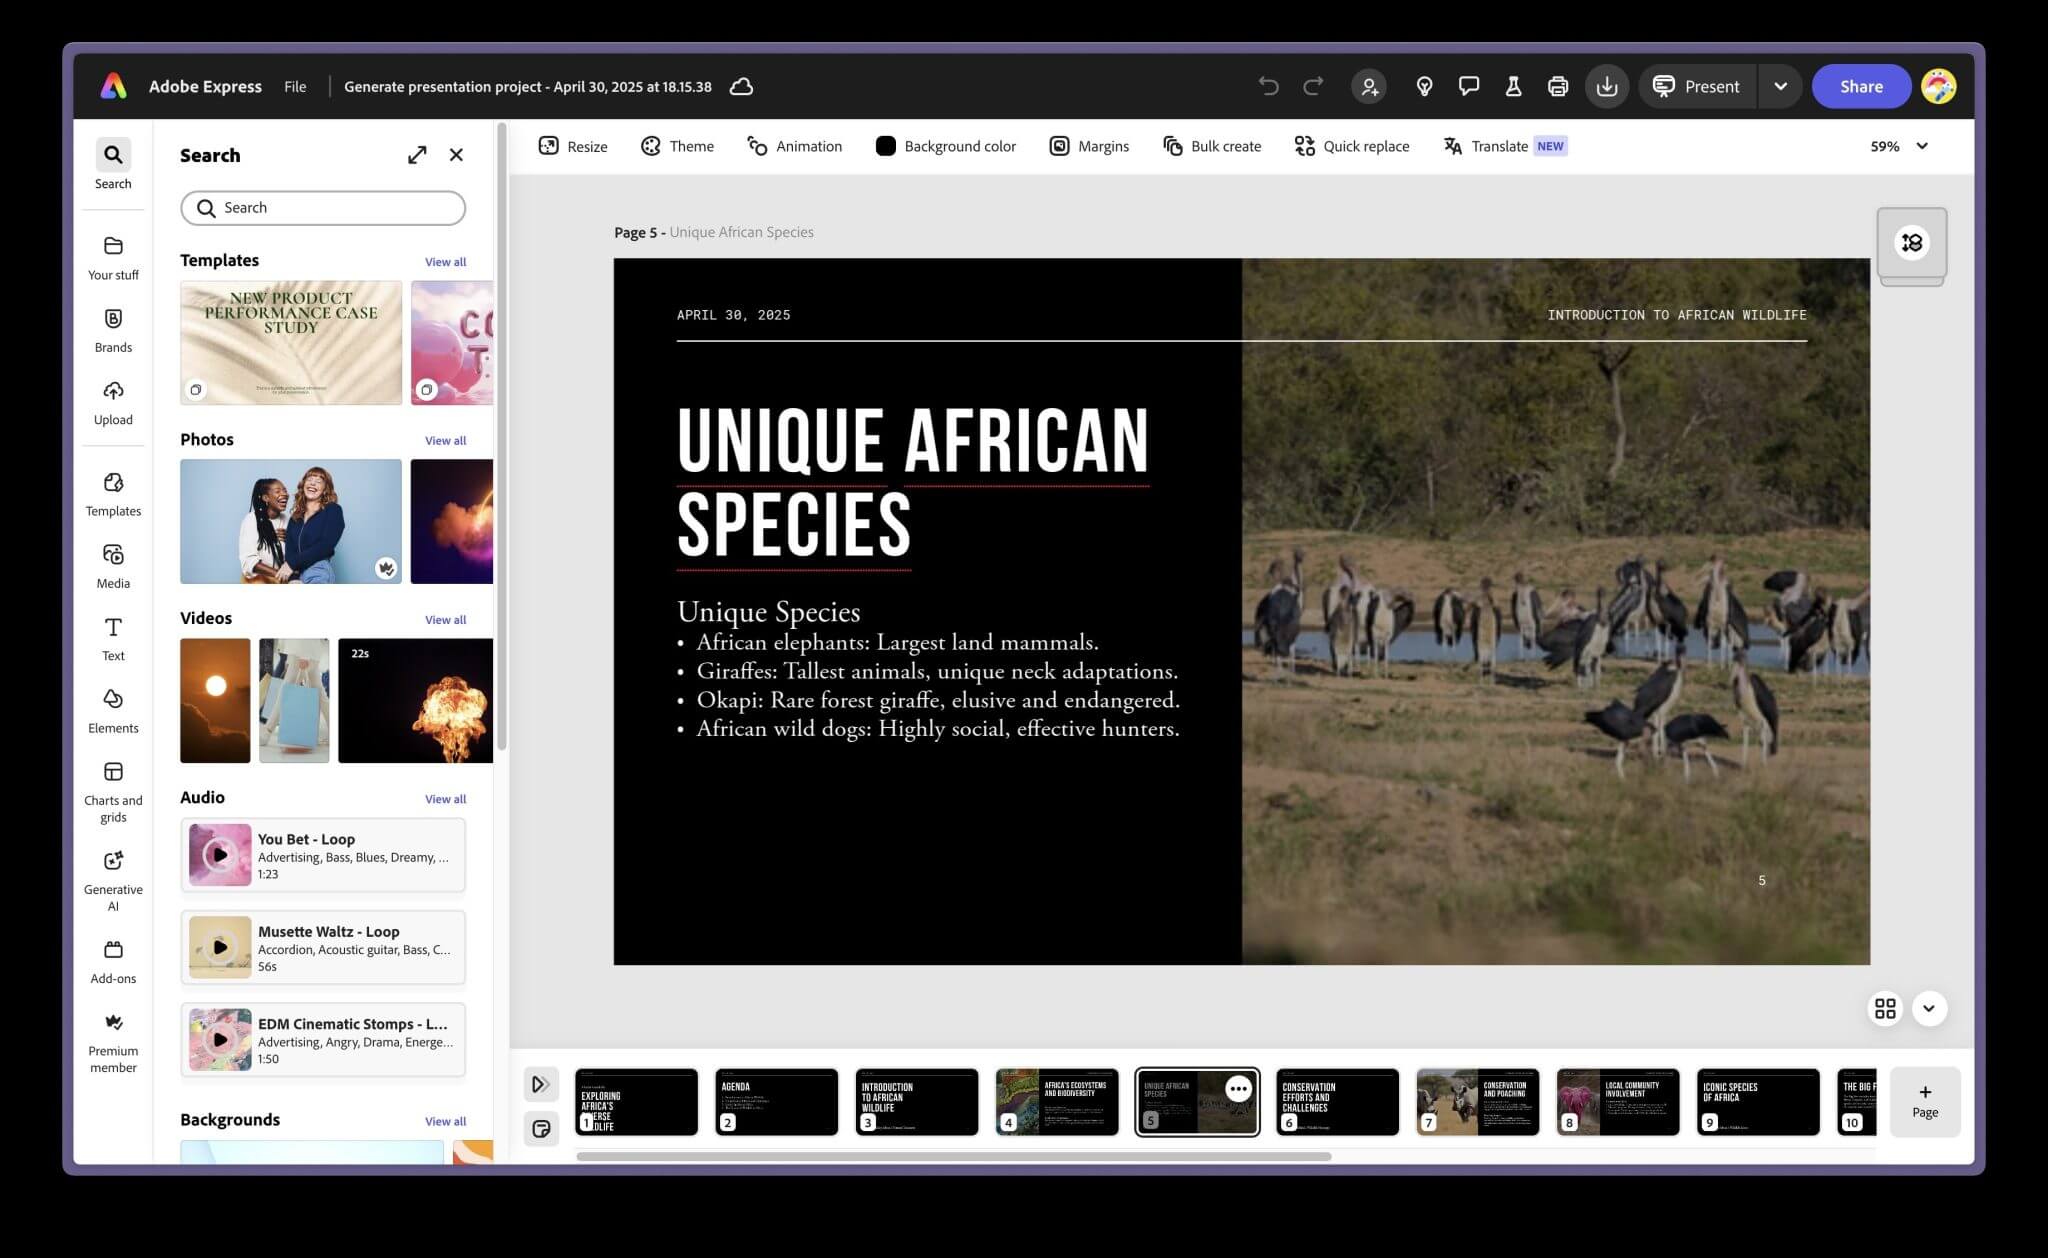Open the Elements panel

pos(113,710)
